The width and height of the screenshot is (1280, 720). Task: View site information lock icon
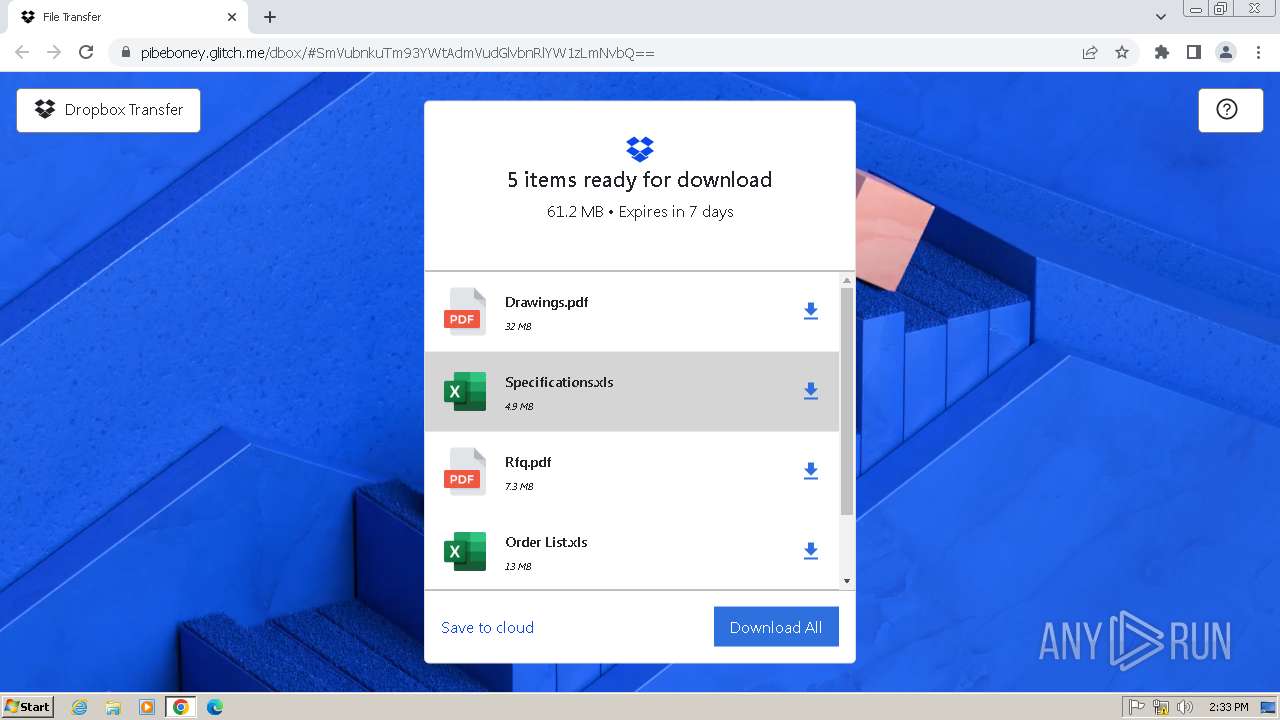(126, 52)
